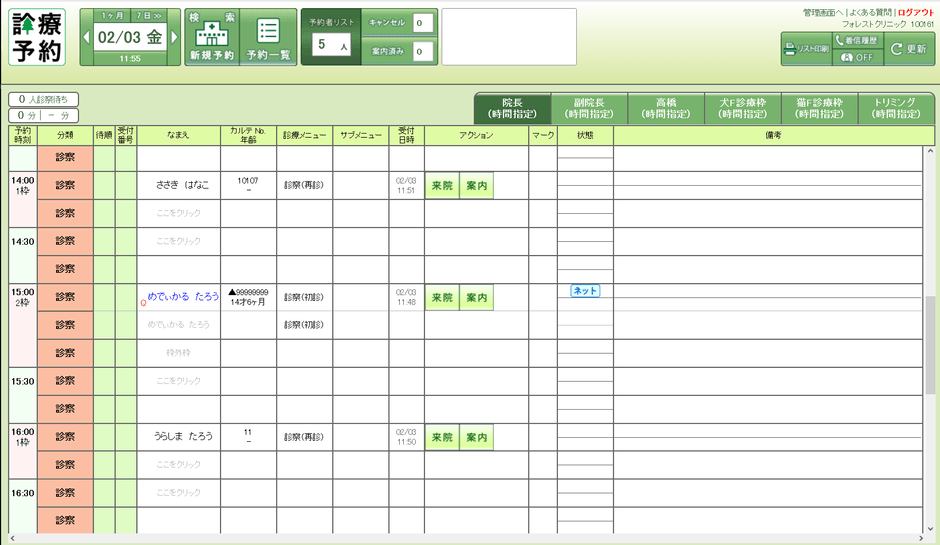
Task: Open 予約一覧 list icon
Action: pyautogui.click(x=268, y=37)
